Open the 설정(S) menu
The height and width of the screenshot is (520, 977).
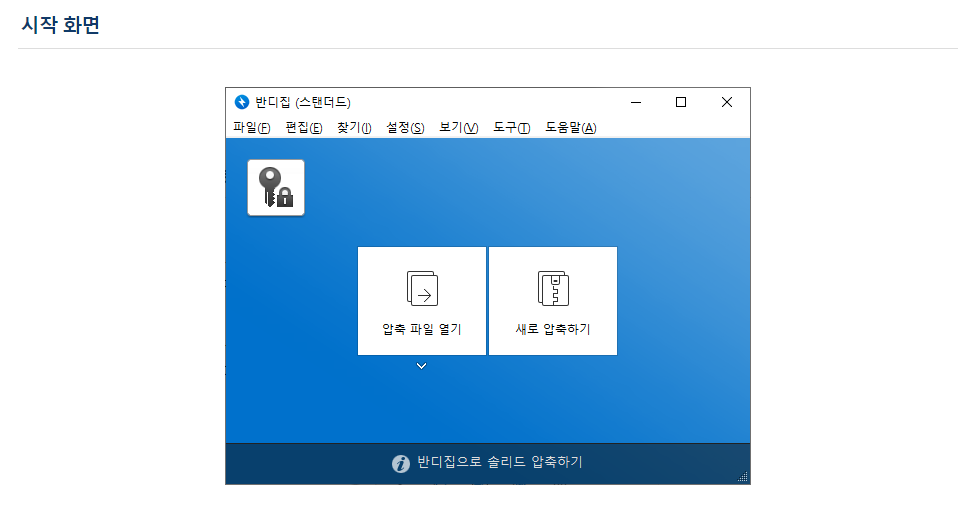point(405,128)
